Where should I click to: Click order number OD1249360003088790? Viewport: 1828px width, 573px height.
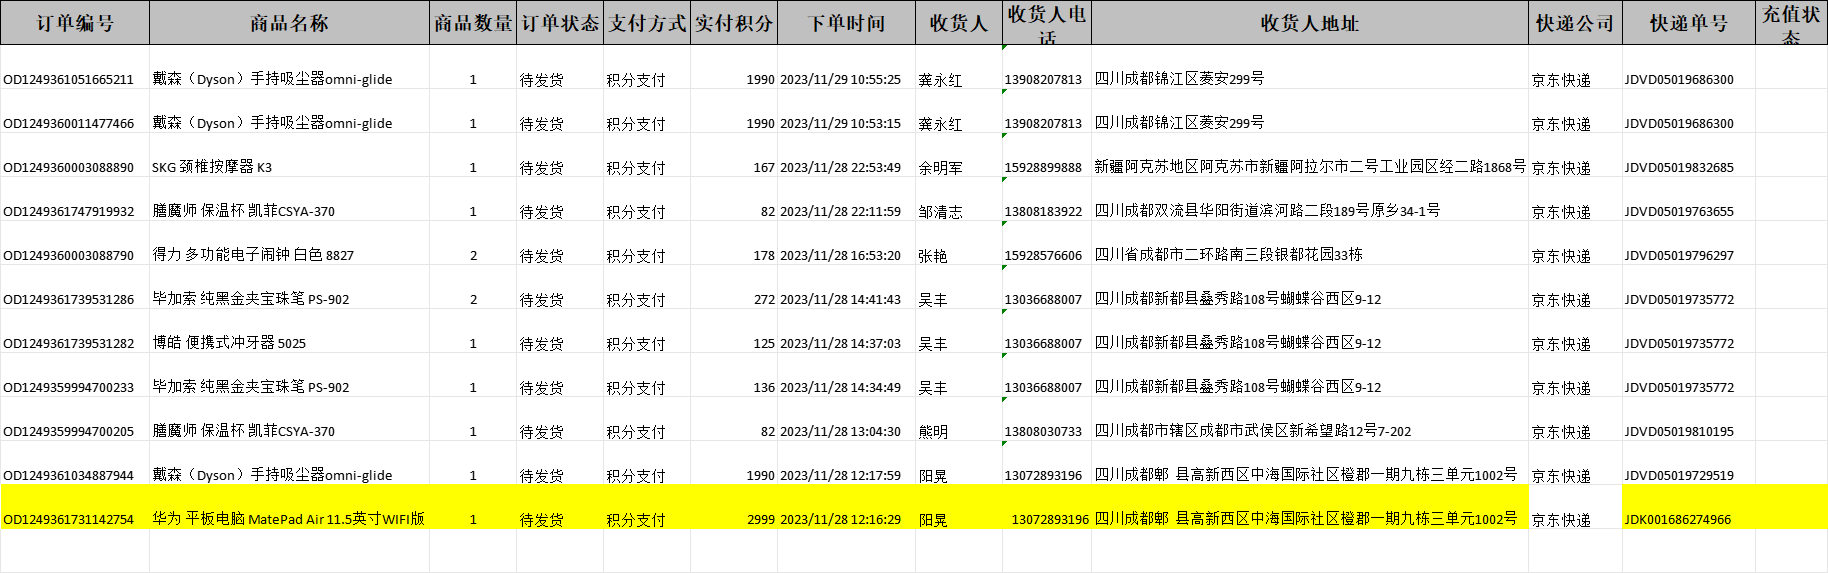click(x=68, y=256)
